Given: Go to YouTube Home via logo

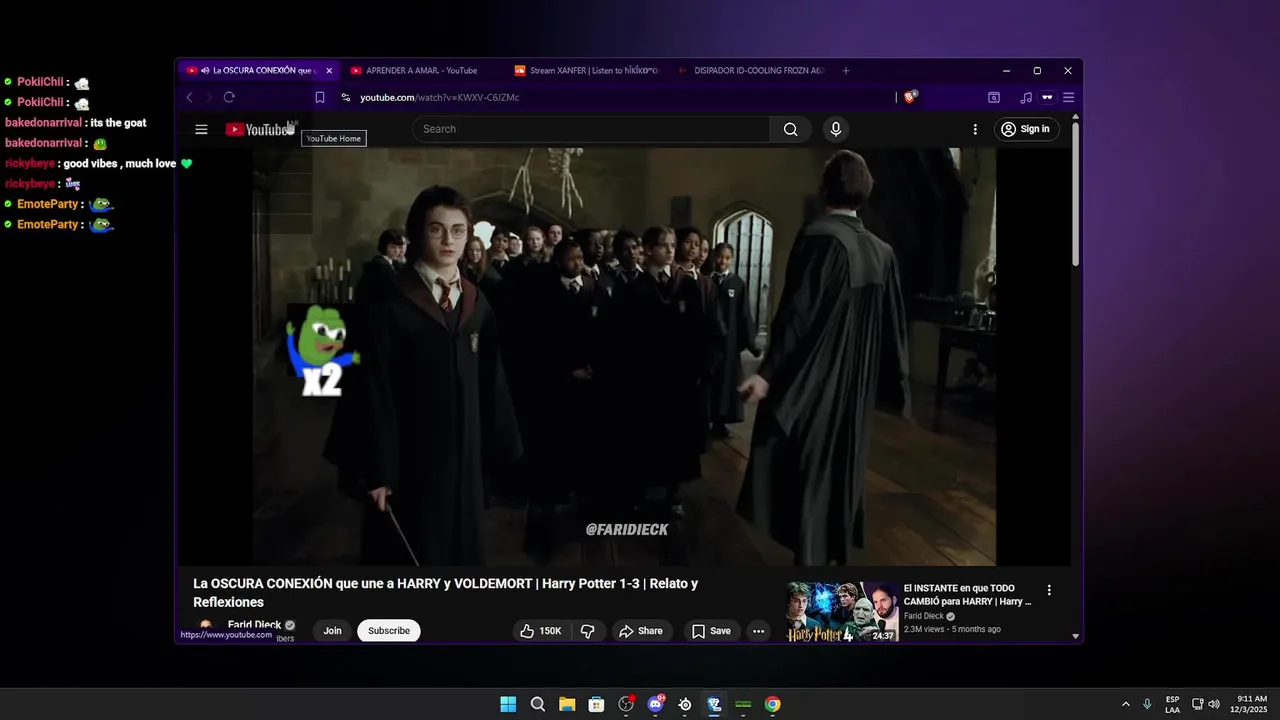Looking at the screenshot, I should 259,129.
